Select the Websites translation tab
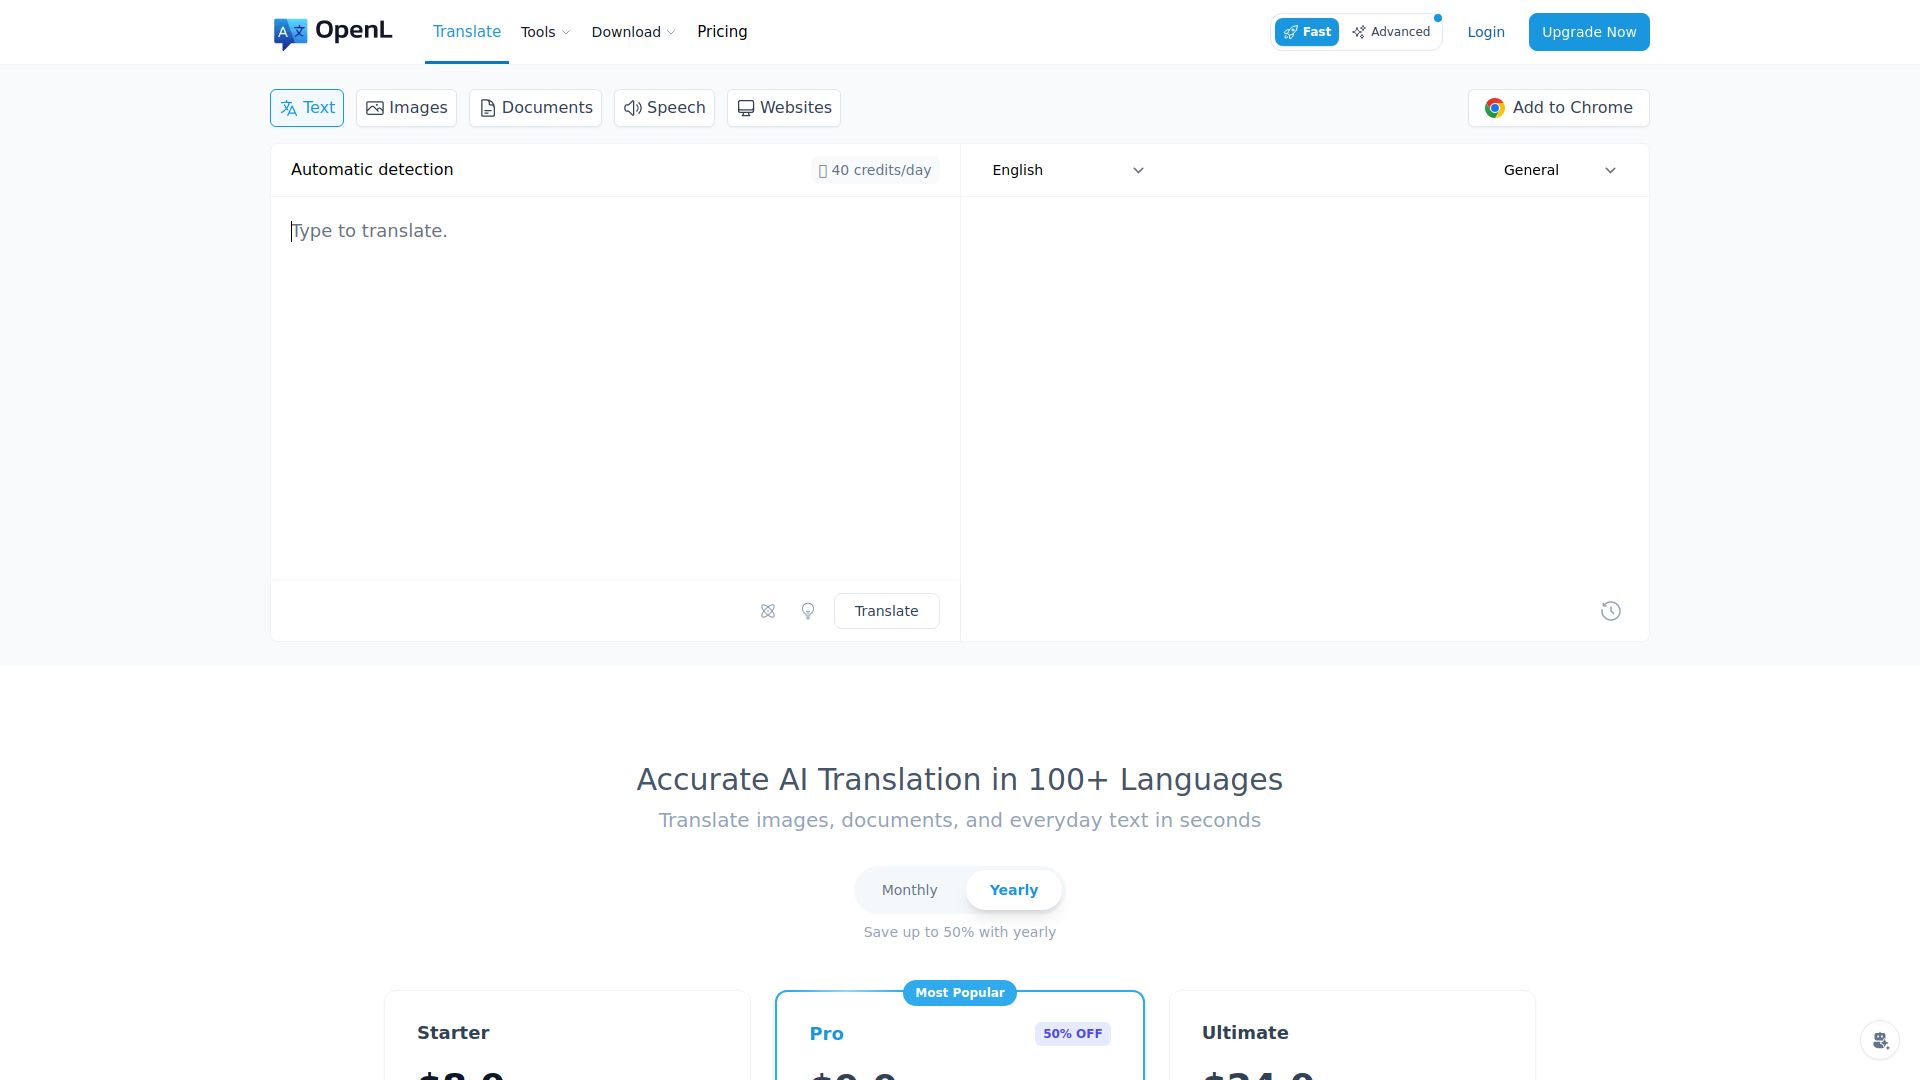The image size is (1920, 1080). pyautogui.click(x=784, y=108)
